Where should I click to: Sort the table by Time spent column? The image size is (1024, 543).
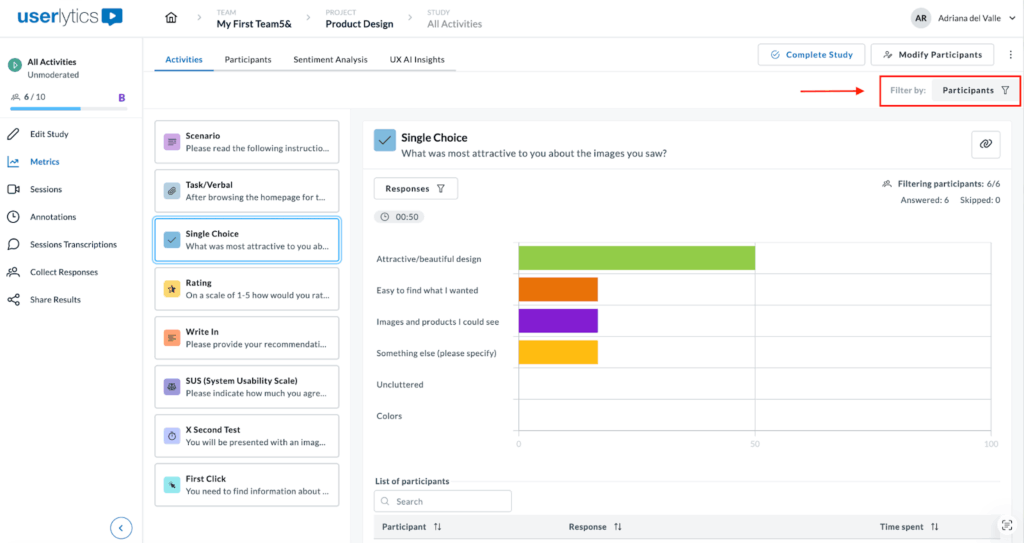coord(934,527)
